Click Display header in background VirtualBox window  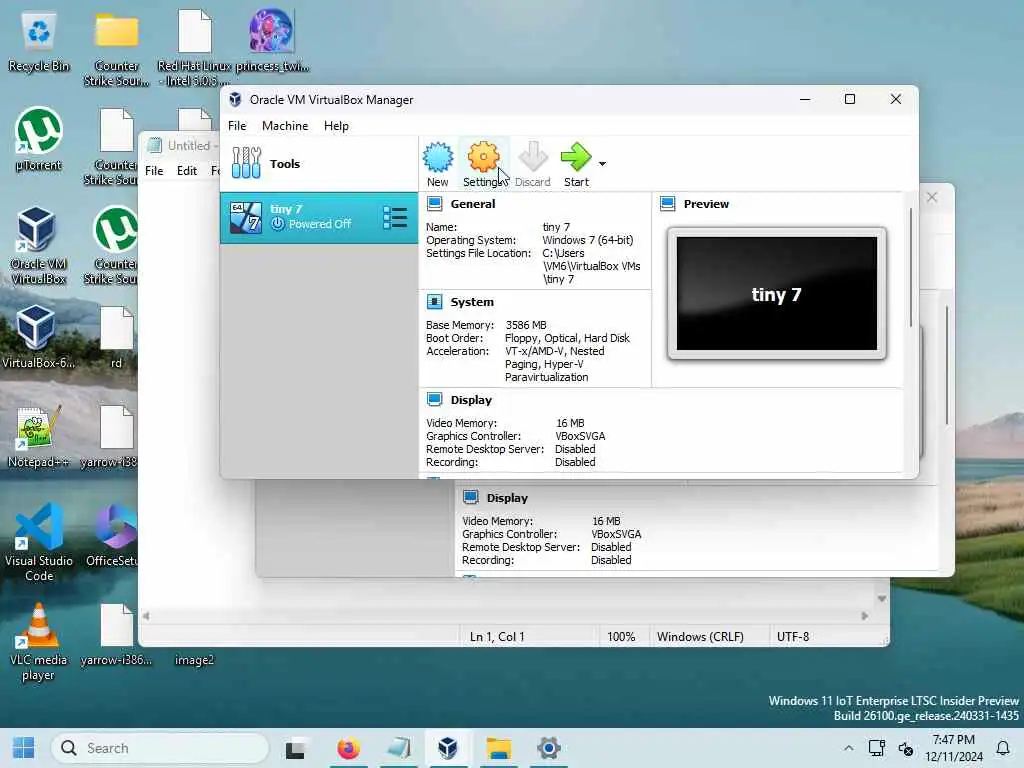click(x=507, y=498)
